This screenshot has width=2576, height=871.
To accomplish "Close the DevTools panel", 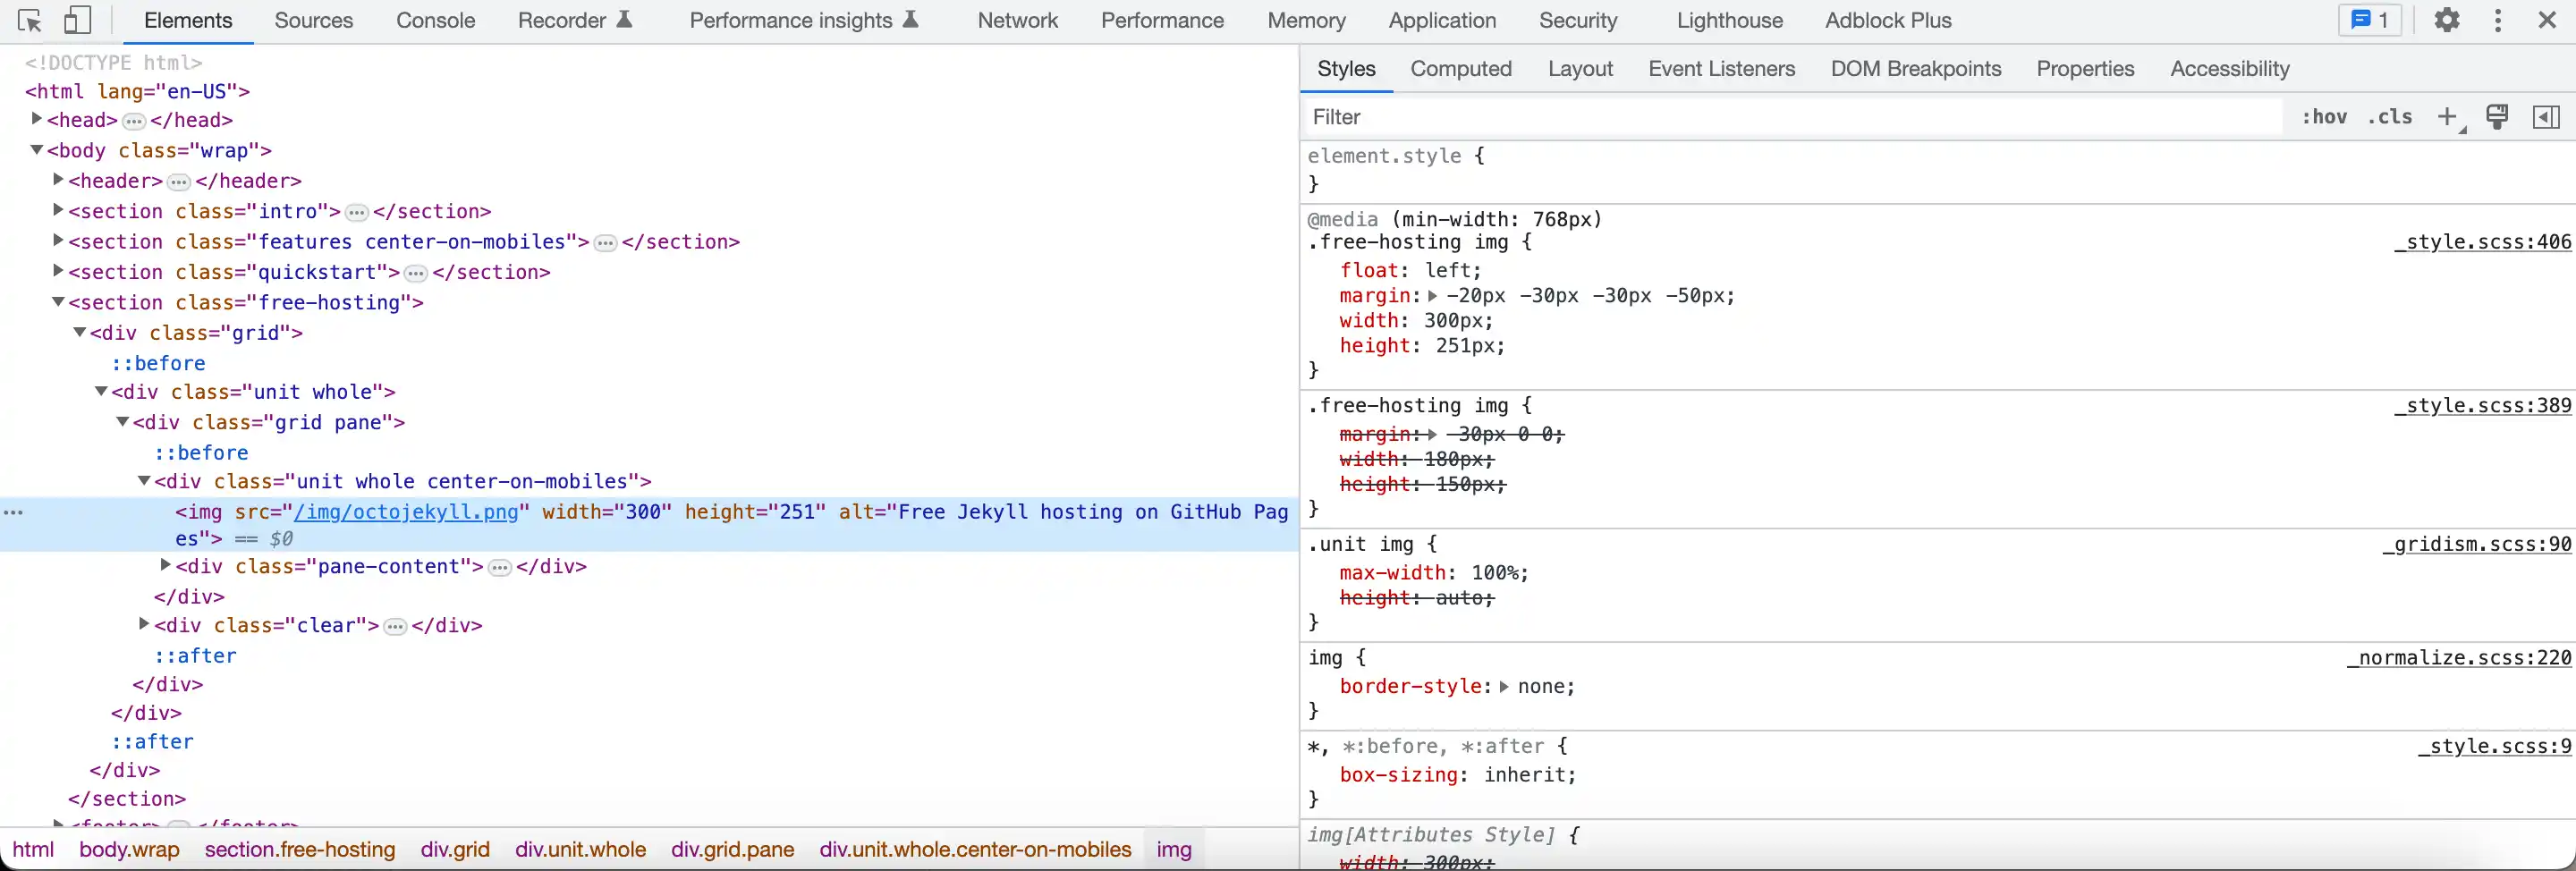I will [x=2547, y=20].
